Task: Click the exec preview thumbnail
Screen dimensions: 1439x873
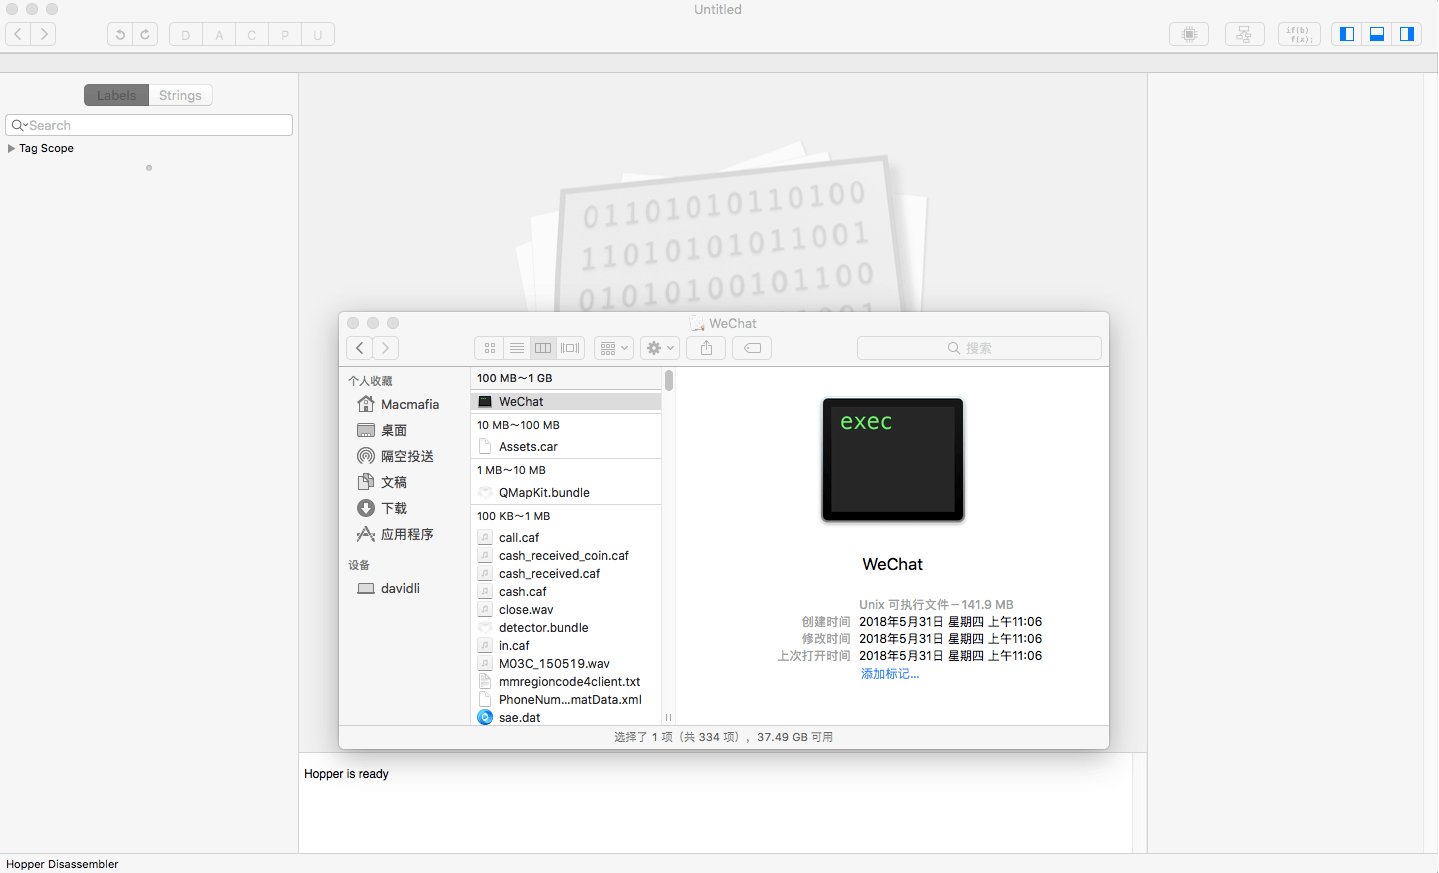Action: (893, 459)
